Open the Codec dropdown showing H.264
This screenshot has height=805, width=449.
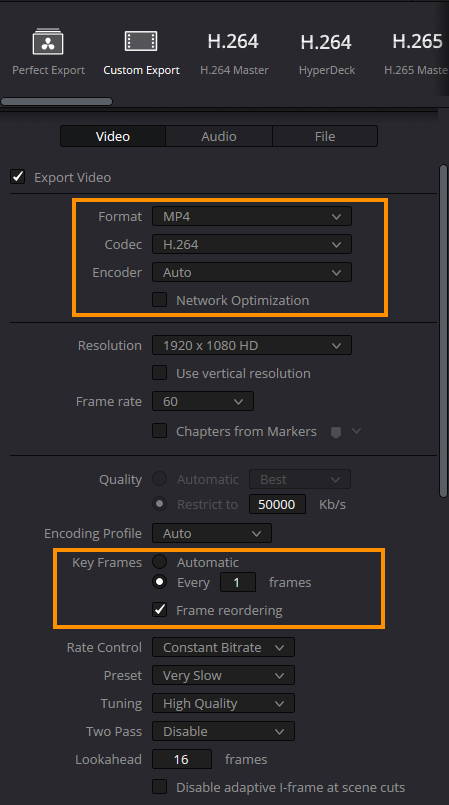251,244
